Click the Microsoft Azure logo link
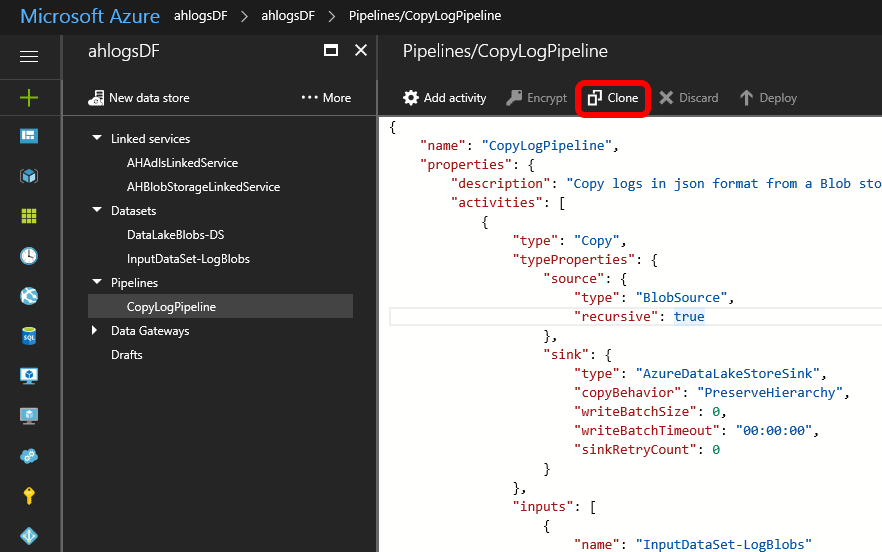Screen dimensions: 882x552 [90, 16]
